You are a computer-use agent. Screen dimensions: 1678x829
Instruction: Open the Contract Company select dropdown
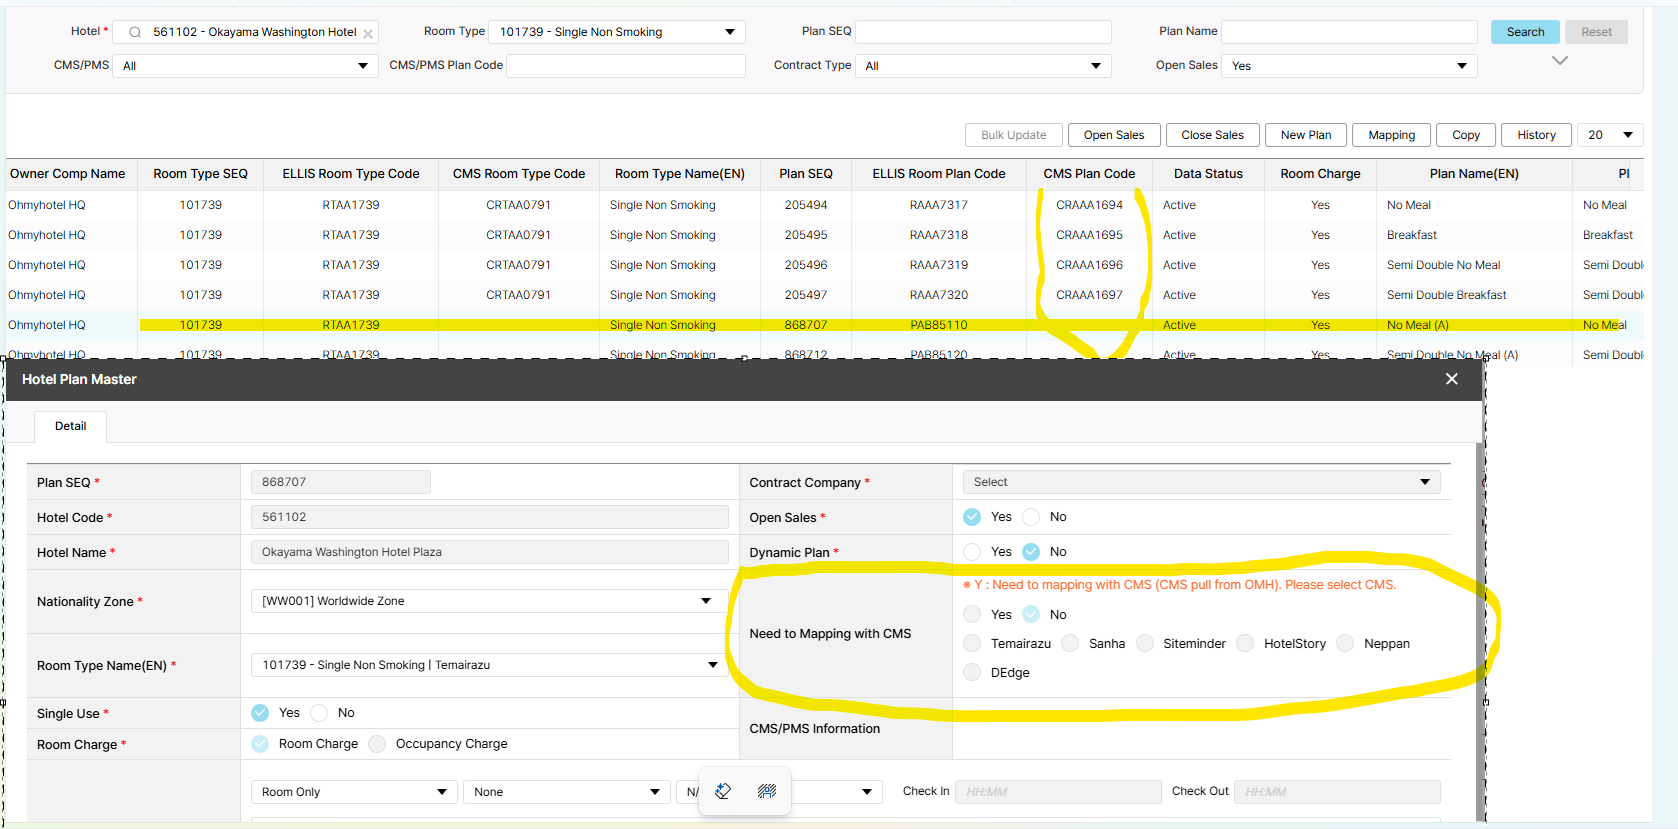point(1200,482)
